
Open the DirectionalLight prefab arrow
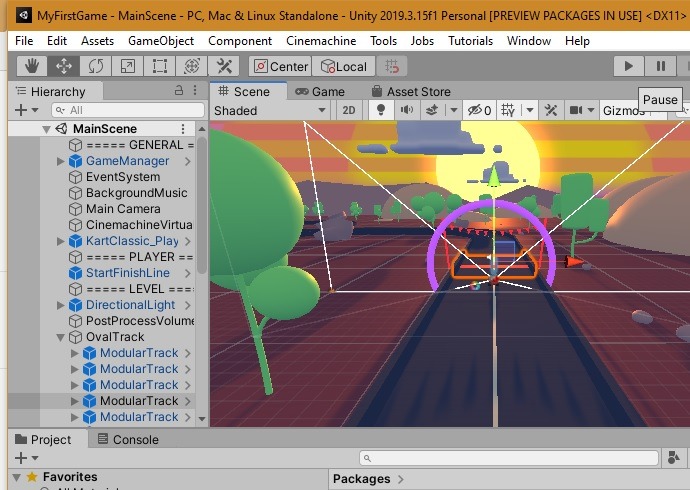[188, 305]
